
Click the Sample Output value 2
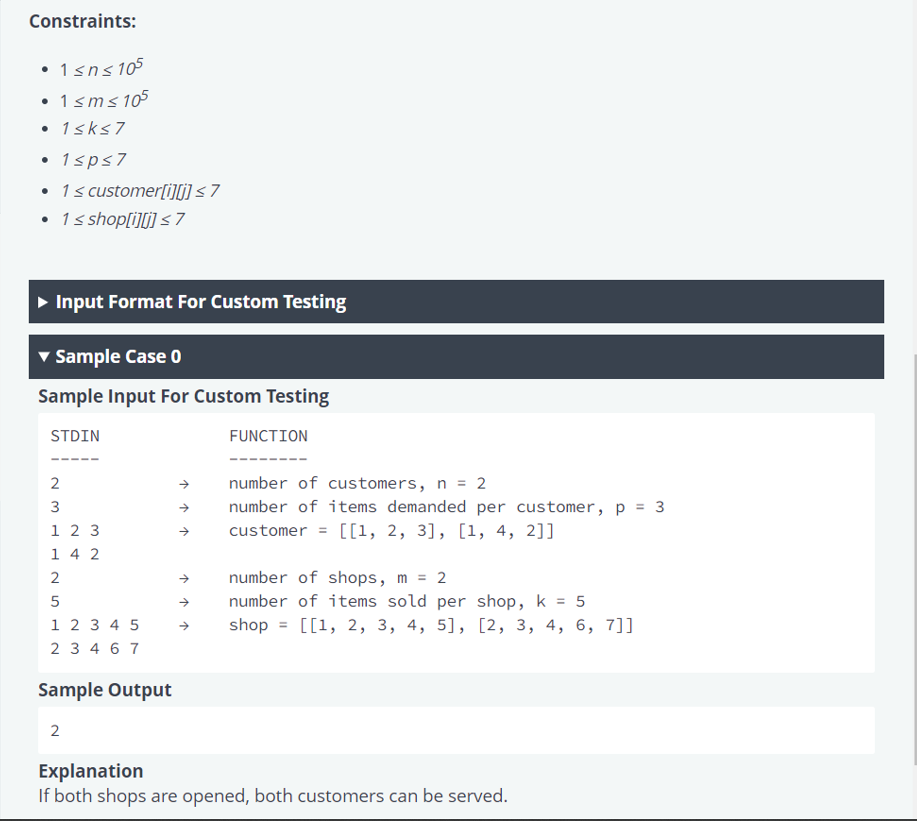[54, 730]
